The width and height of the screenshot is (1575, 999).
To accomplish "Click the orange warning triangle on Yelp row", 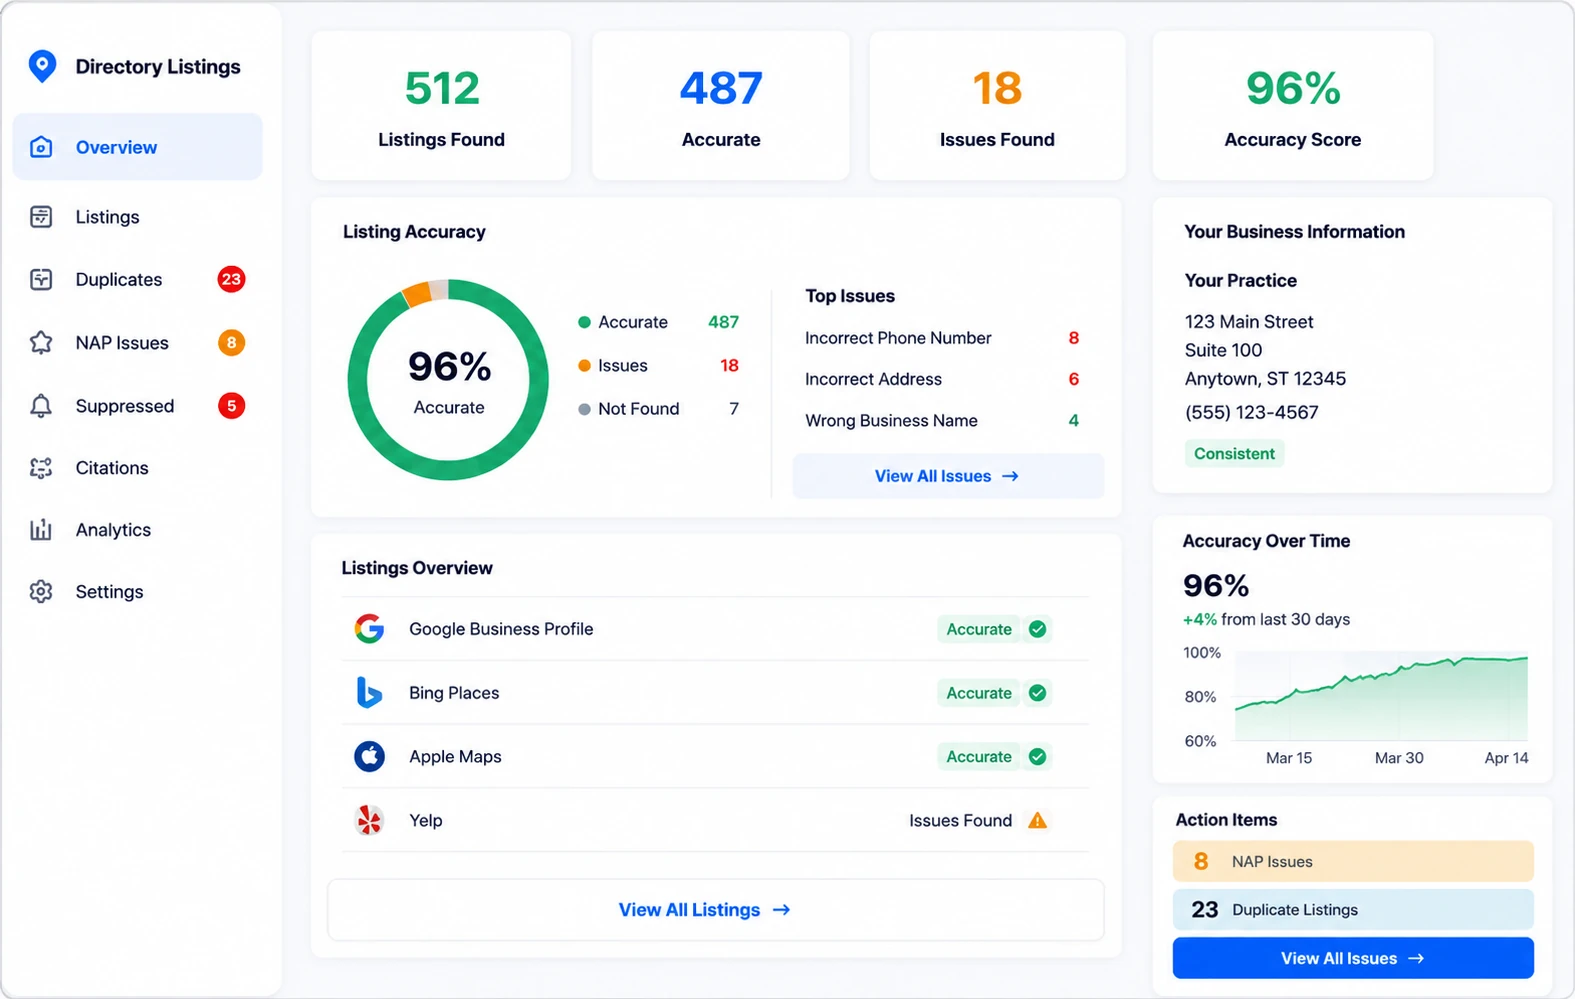I will 1038,821.
